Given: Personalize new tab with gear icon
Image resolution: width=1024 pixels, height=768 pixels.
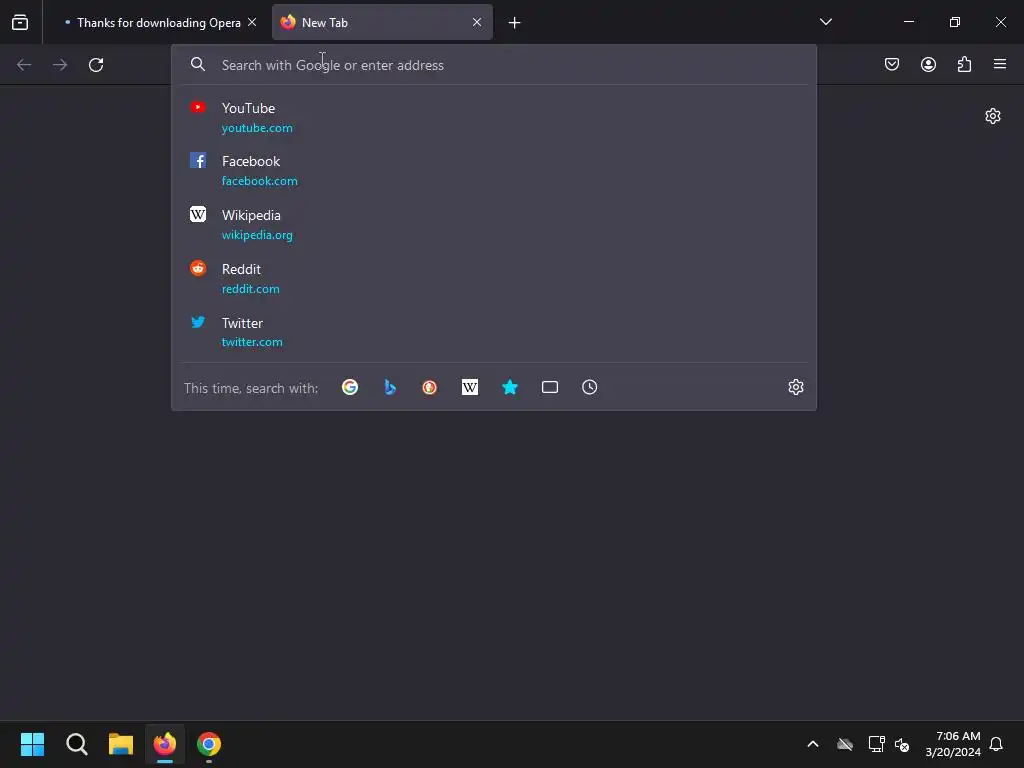Looking at the screenshot, I should (993, 116).
